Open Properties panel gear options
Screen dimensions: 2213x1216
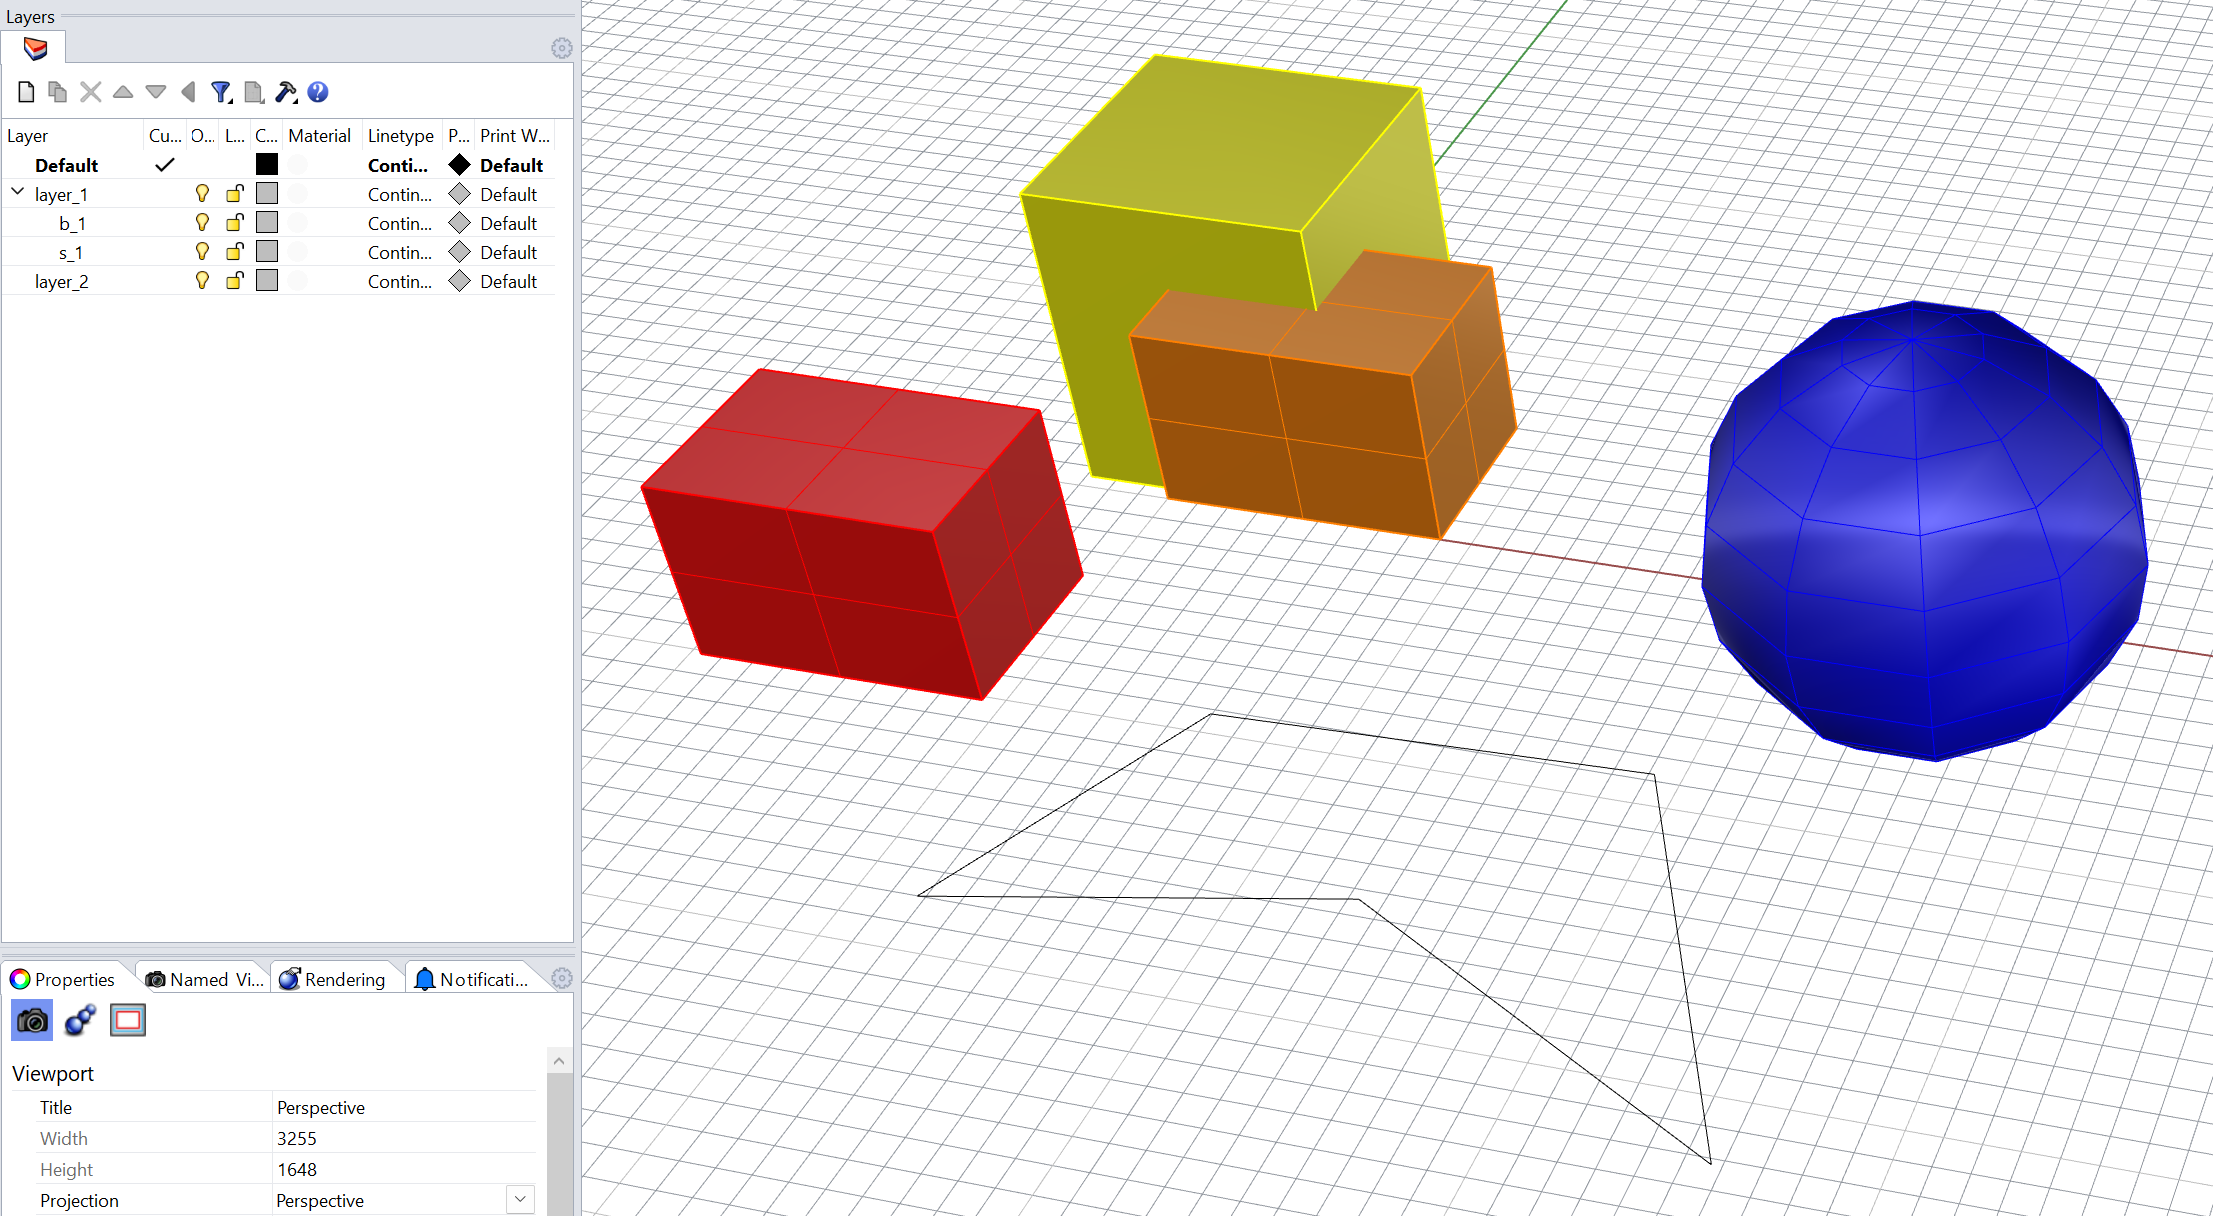pos(562,978)
